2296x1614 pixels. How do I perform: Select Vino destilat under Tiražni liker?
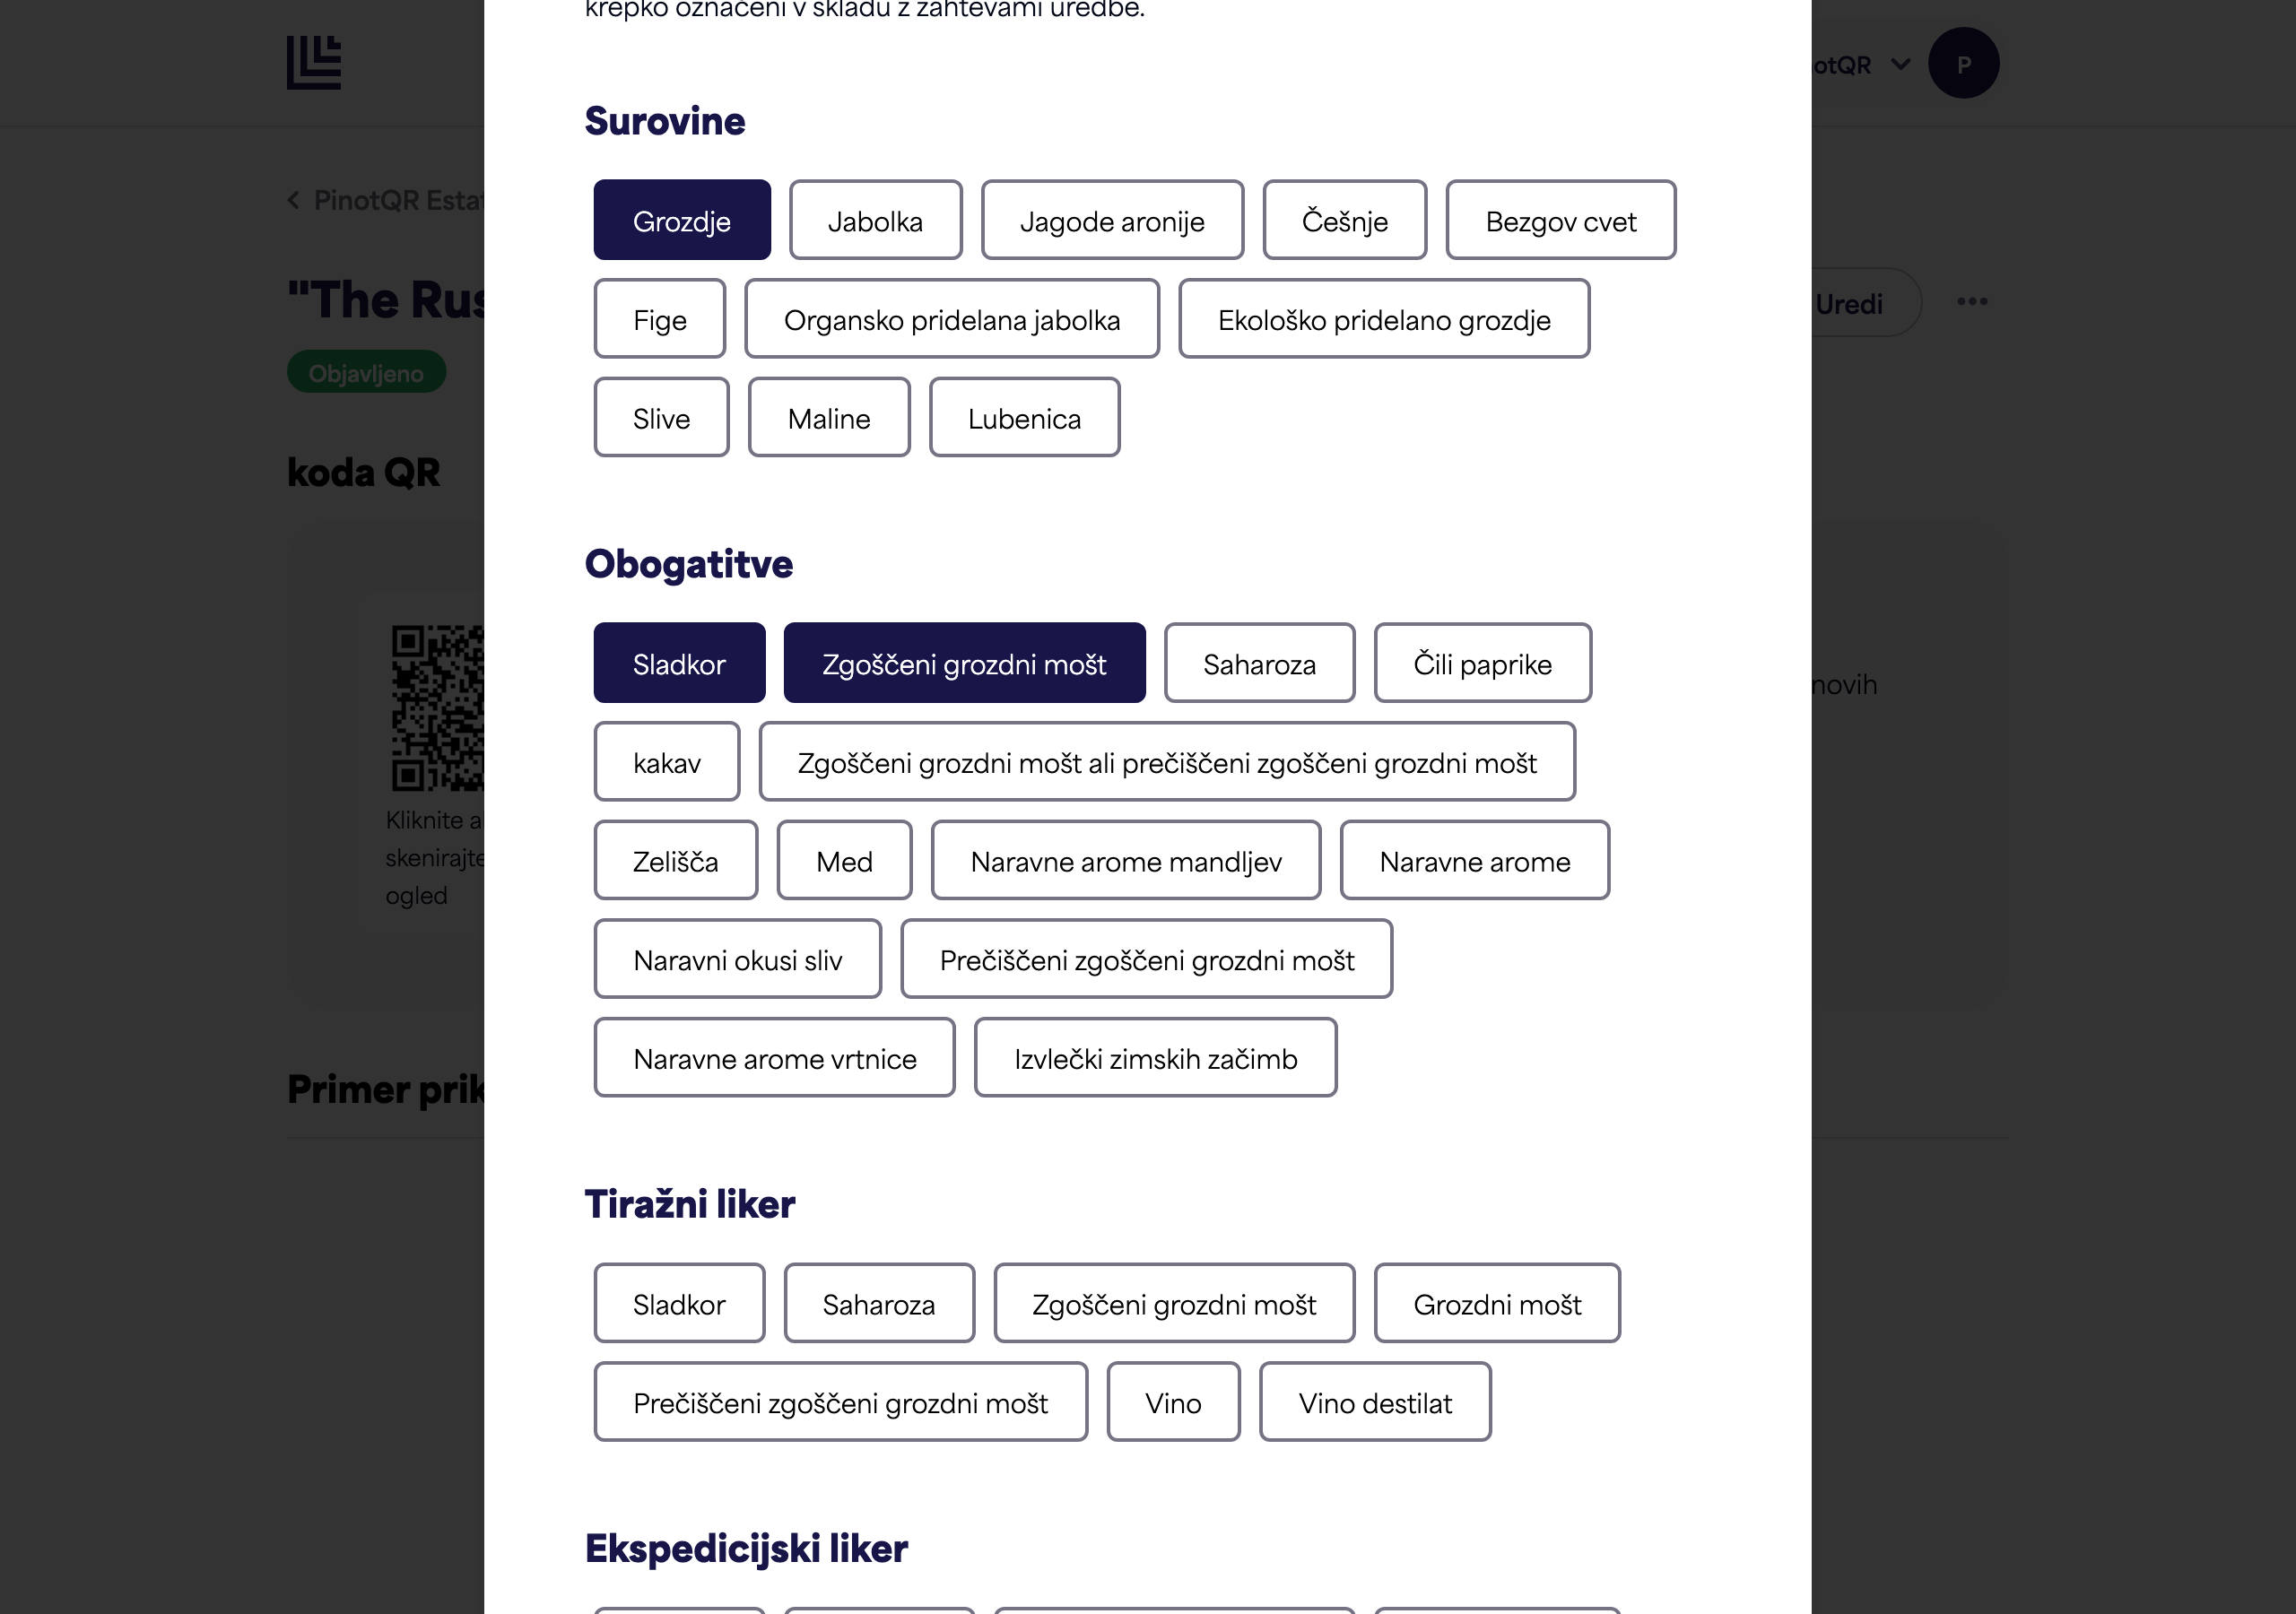click(x=1375, y=1402)
